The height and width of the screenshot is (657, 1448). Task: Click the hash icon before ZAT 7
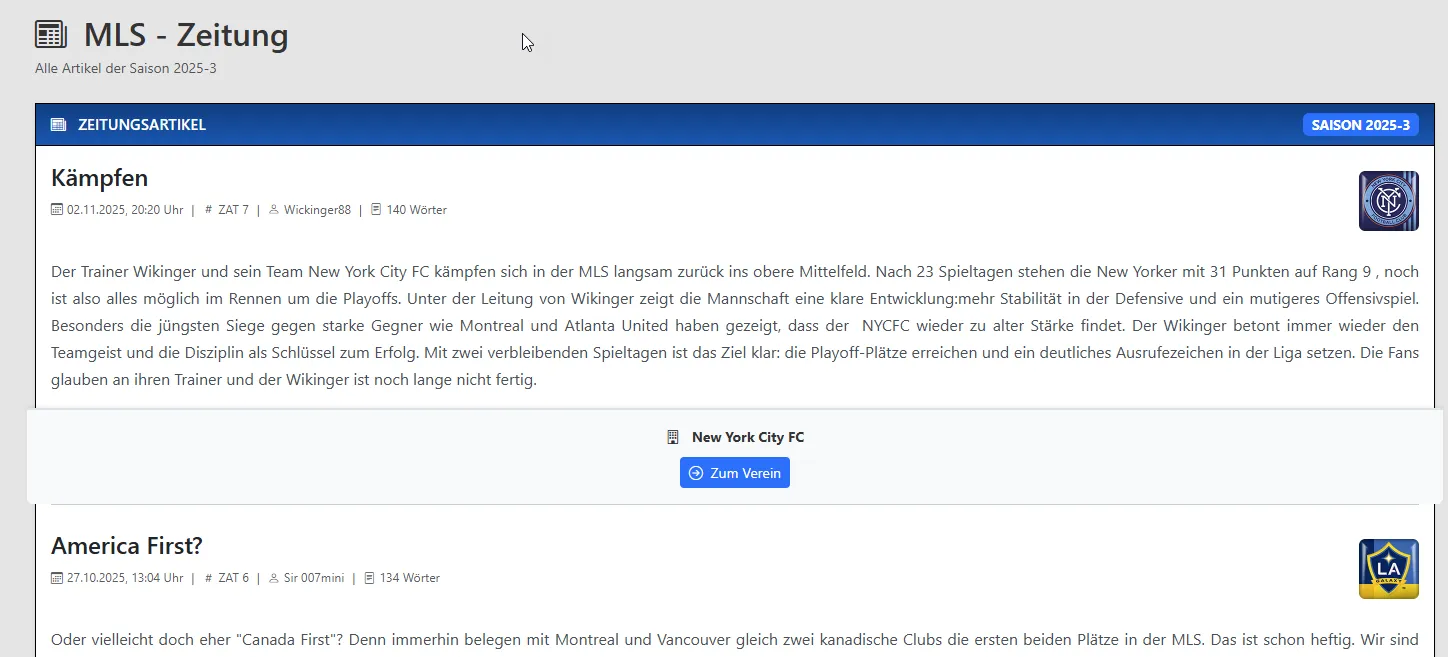[208, 210]
